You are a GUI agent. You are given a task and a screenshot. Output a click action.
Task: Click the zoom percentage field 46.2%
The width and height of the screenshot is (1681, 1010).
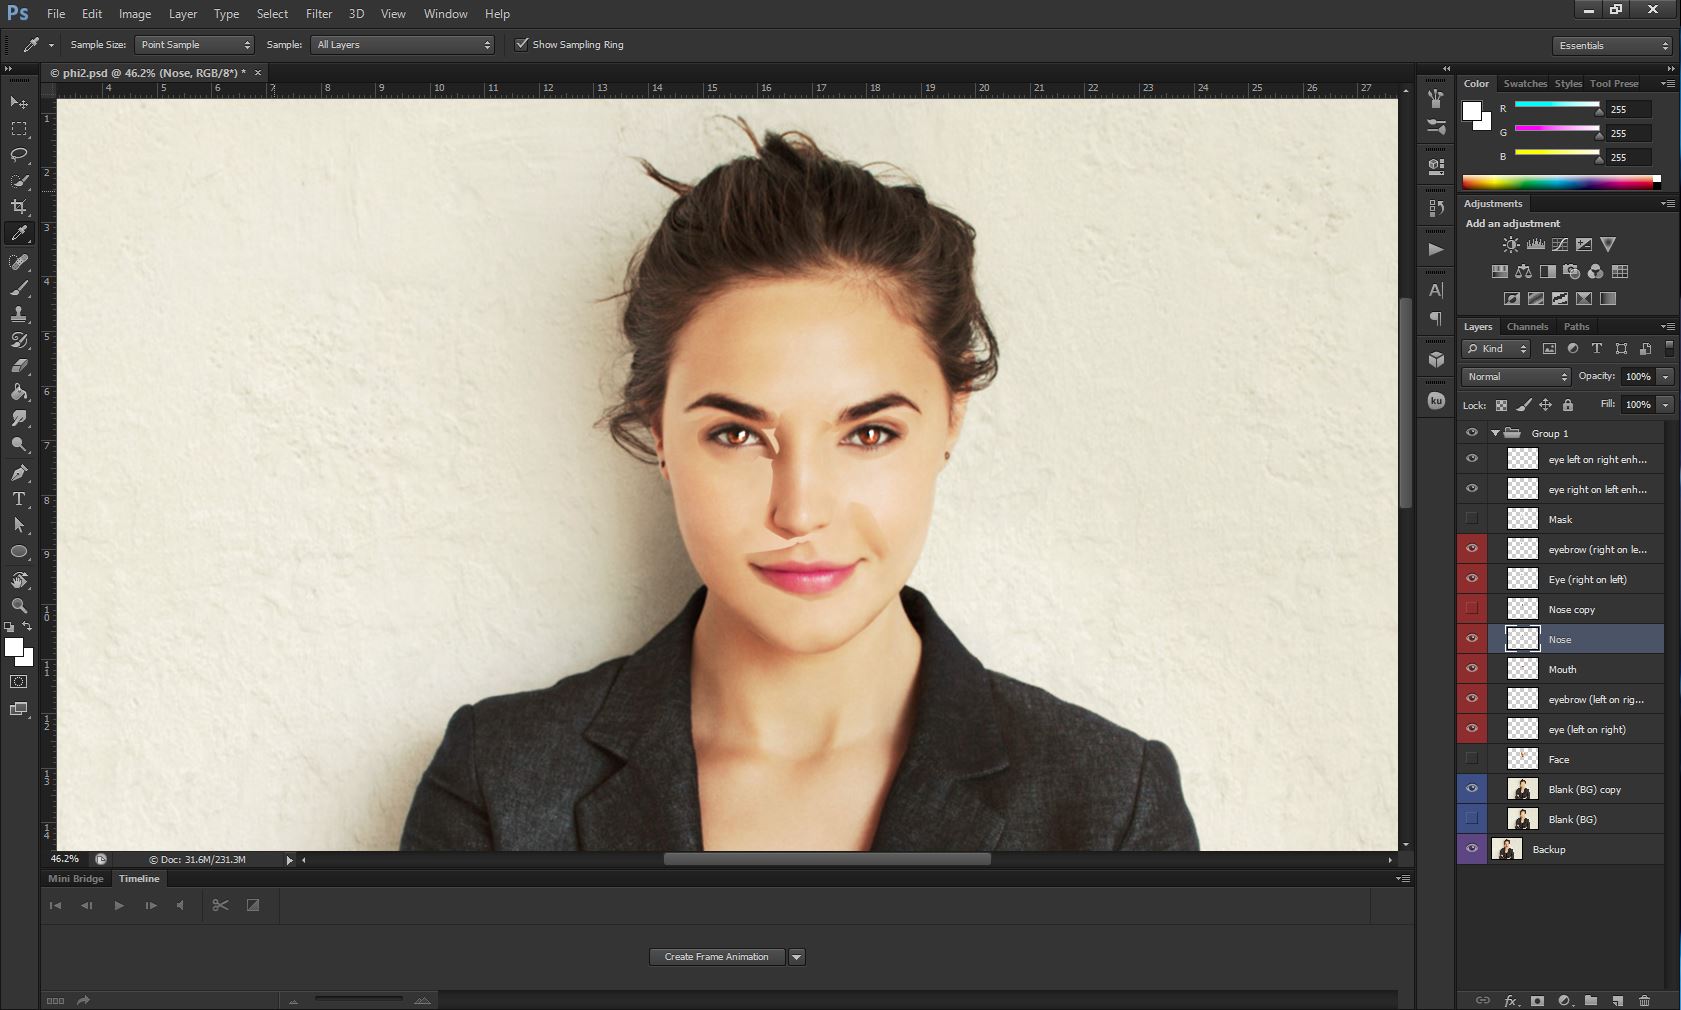pyautogui.click(x=65, y=859)
